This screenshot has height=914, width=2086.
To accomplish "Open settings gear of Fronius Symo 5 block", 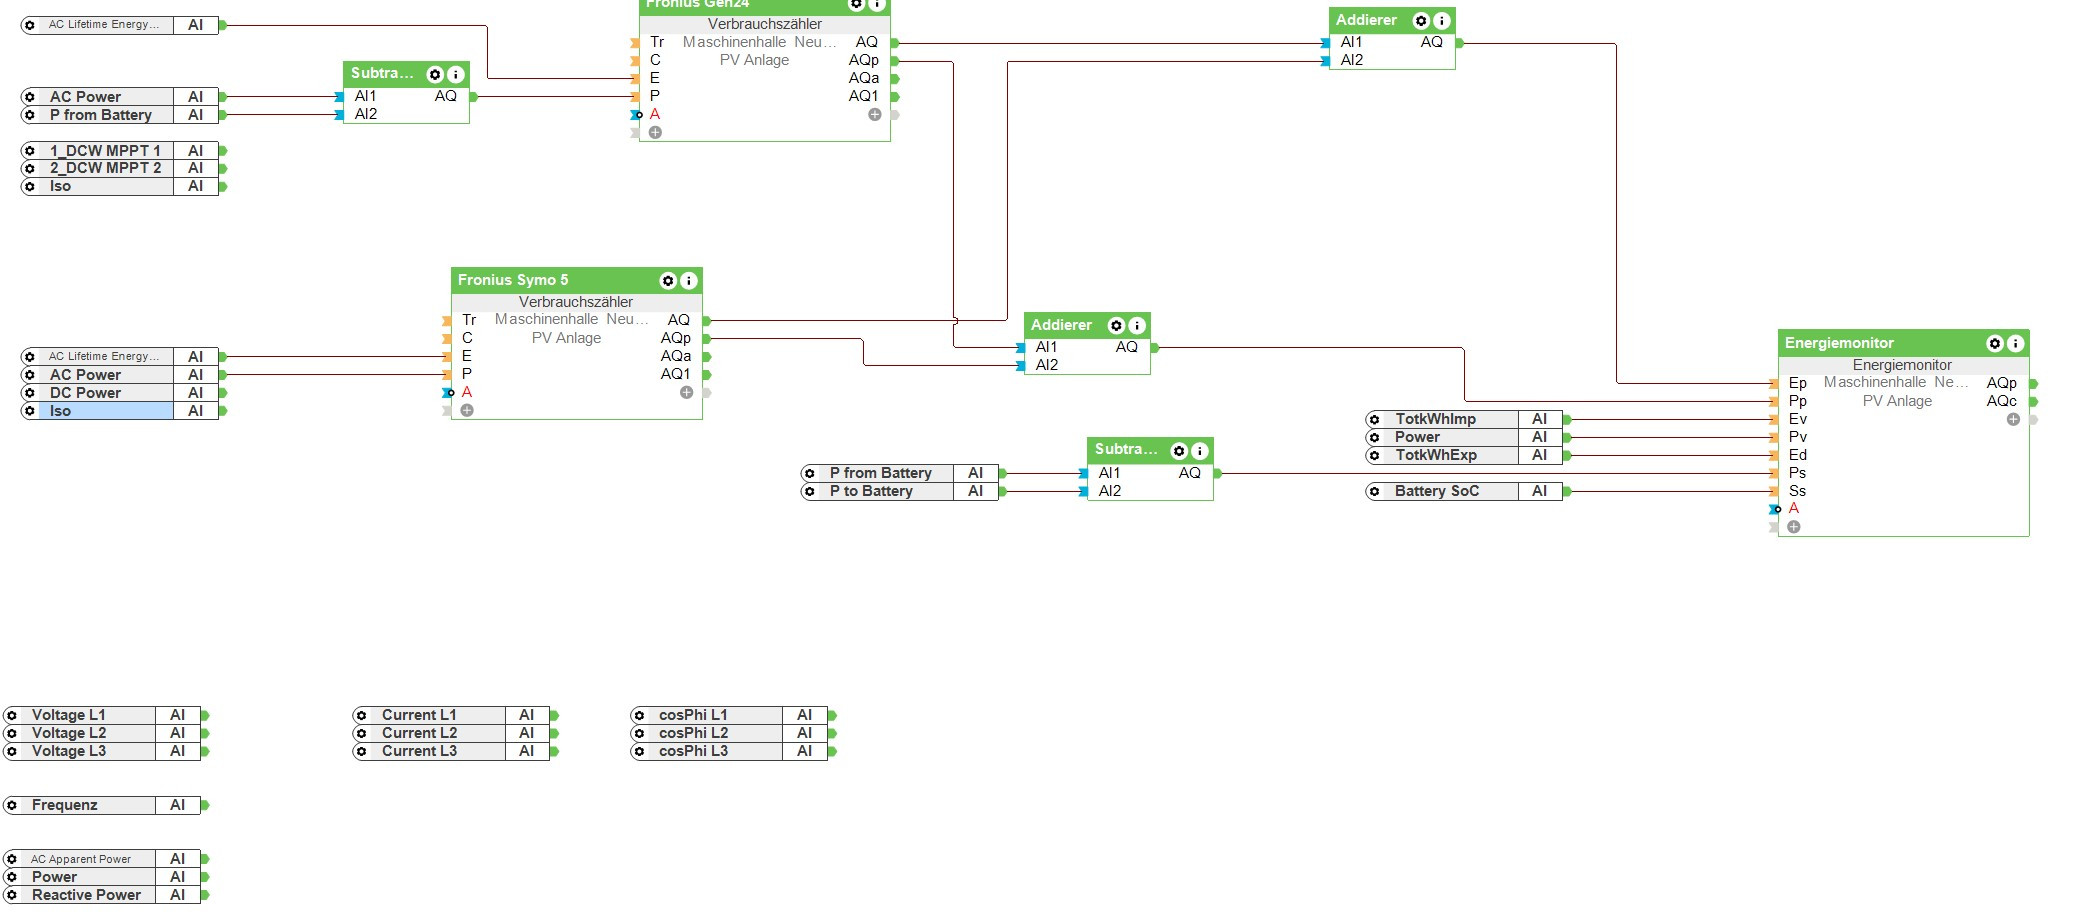I will coord(668,281).
